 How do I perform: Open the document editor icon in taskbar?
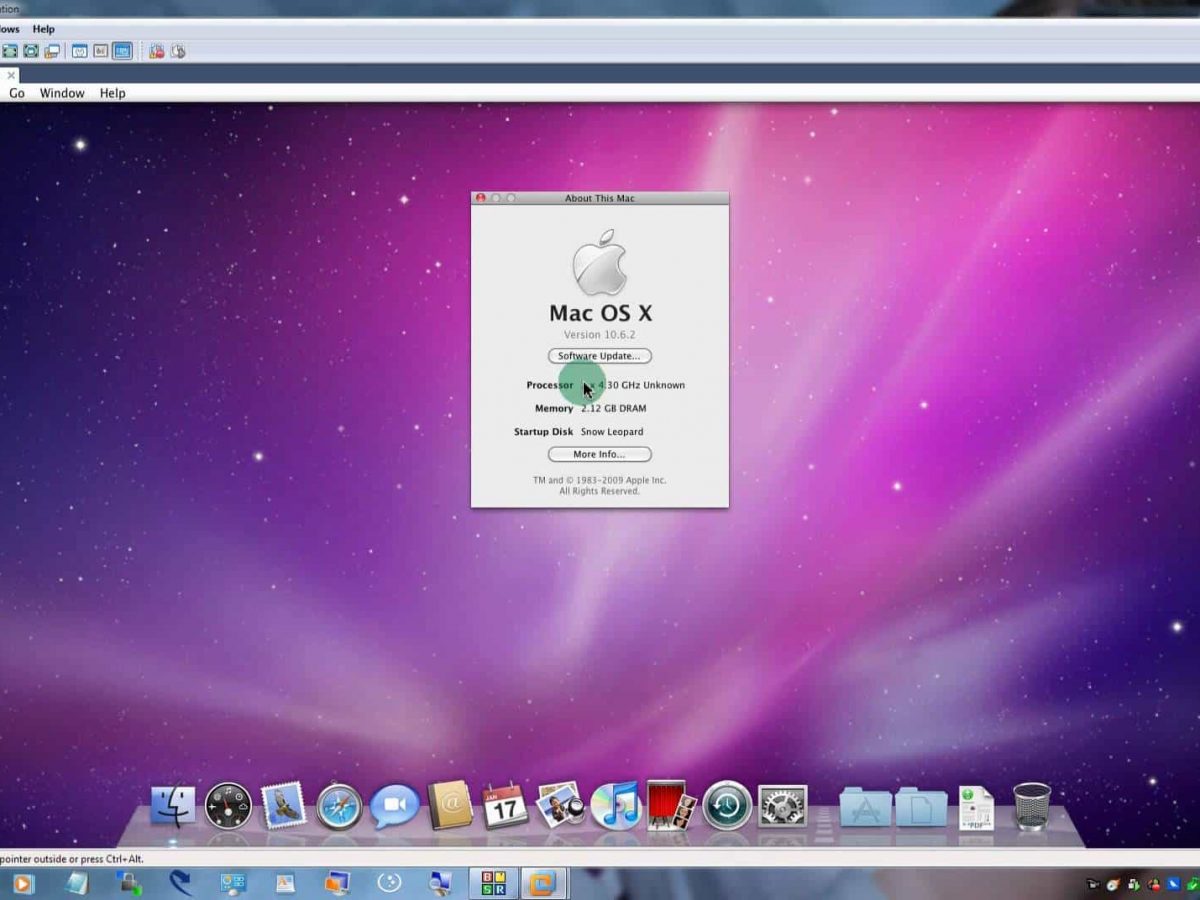(285, 883)
